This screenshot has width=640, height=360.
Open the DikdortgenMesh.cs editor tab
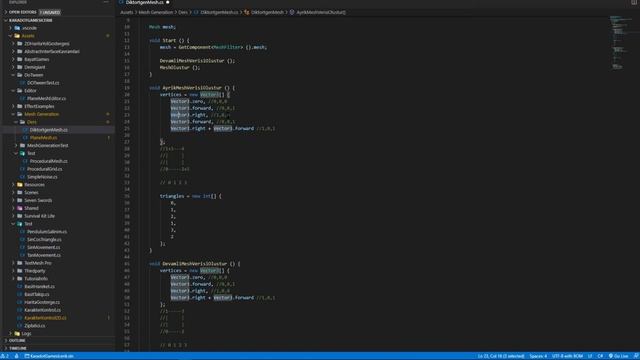point(144,2)
